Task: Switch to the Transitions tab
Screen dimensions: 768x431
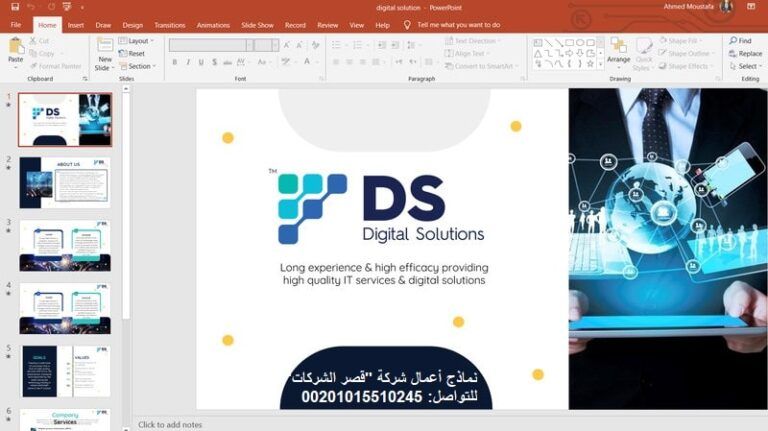Action: click(170, 25)
